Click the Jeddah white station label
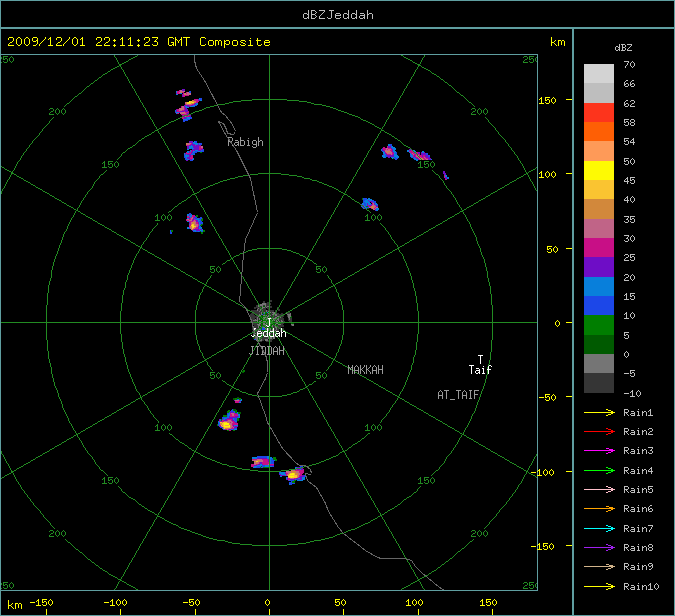The height and width of the screenshot is (616, 675). (x=269, y=333)
